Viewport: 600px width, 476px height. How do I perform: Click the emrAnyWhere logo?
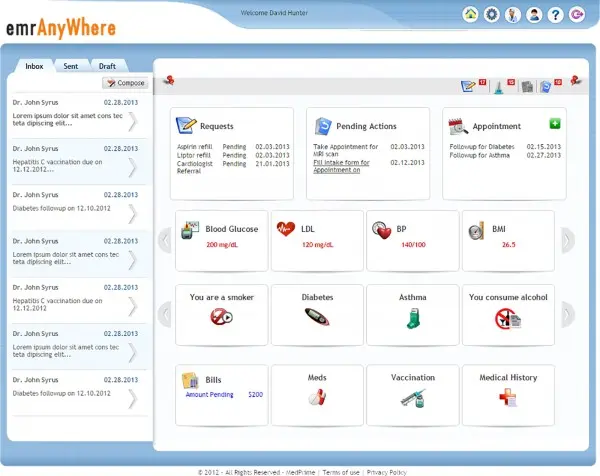[61, 28]
